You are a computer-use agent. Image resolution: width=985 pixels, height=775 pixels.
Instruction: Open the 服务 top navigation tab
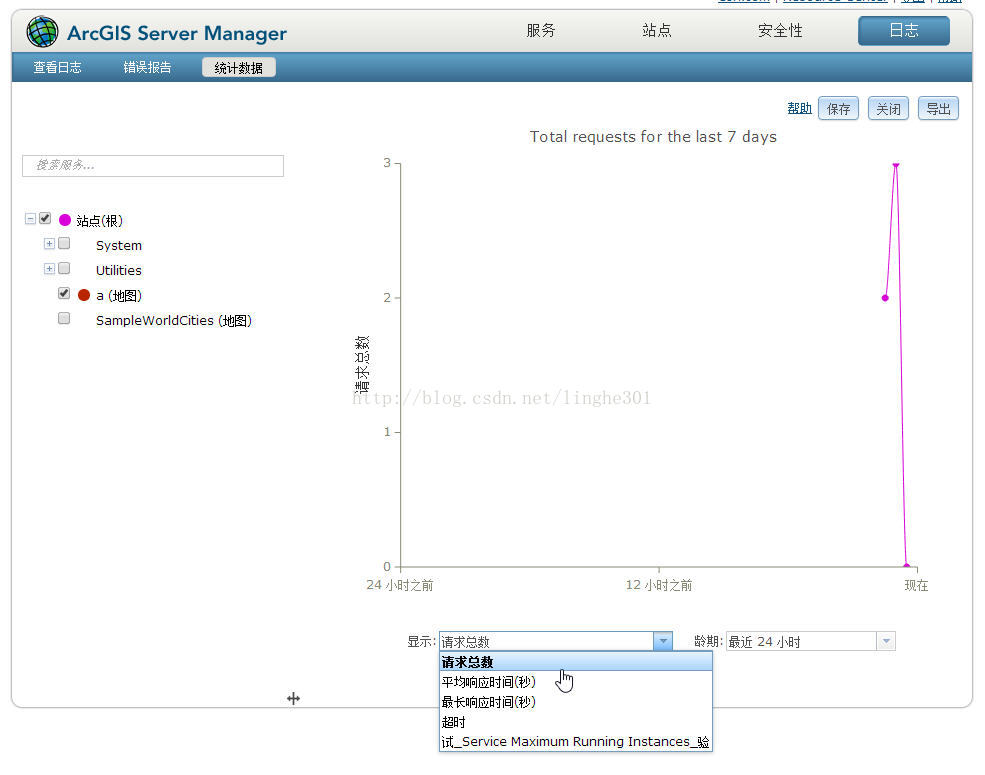pos(541,31)
